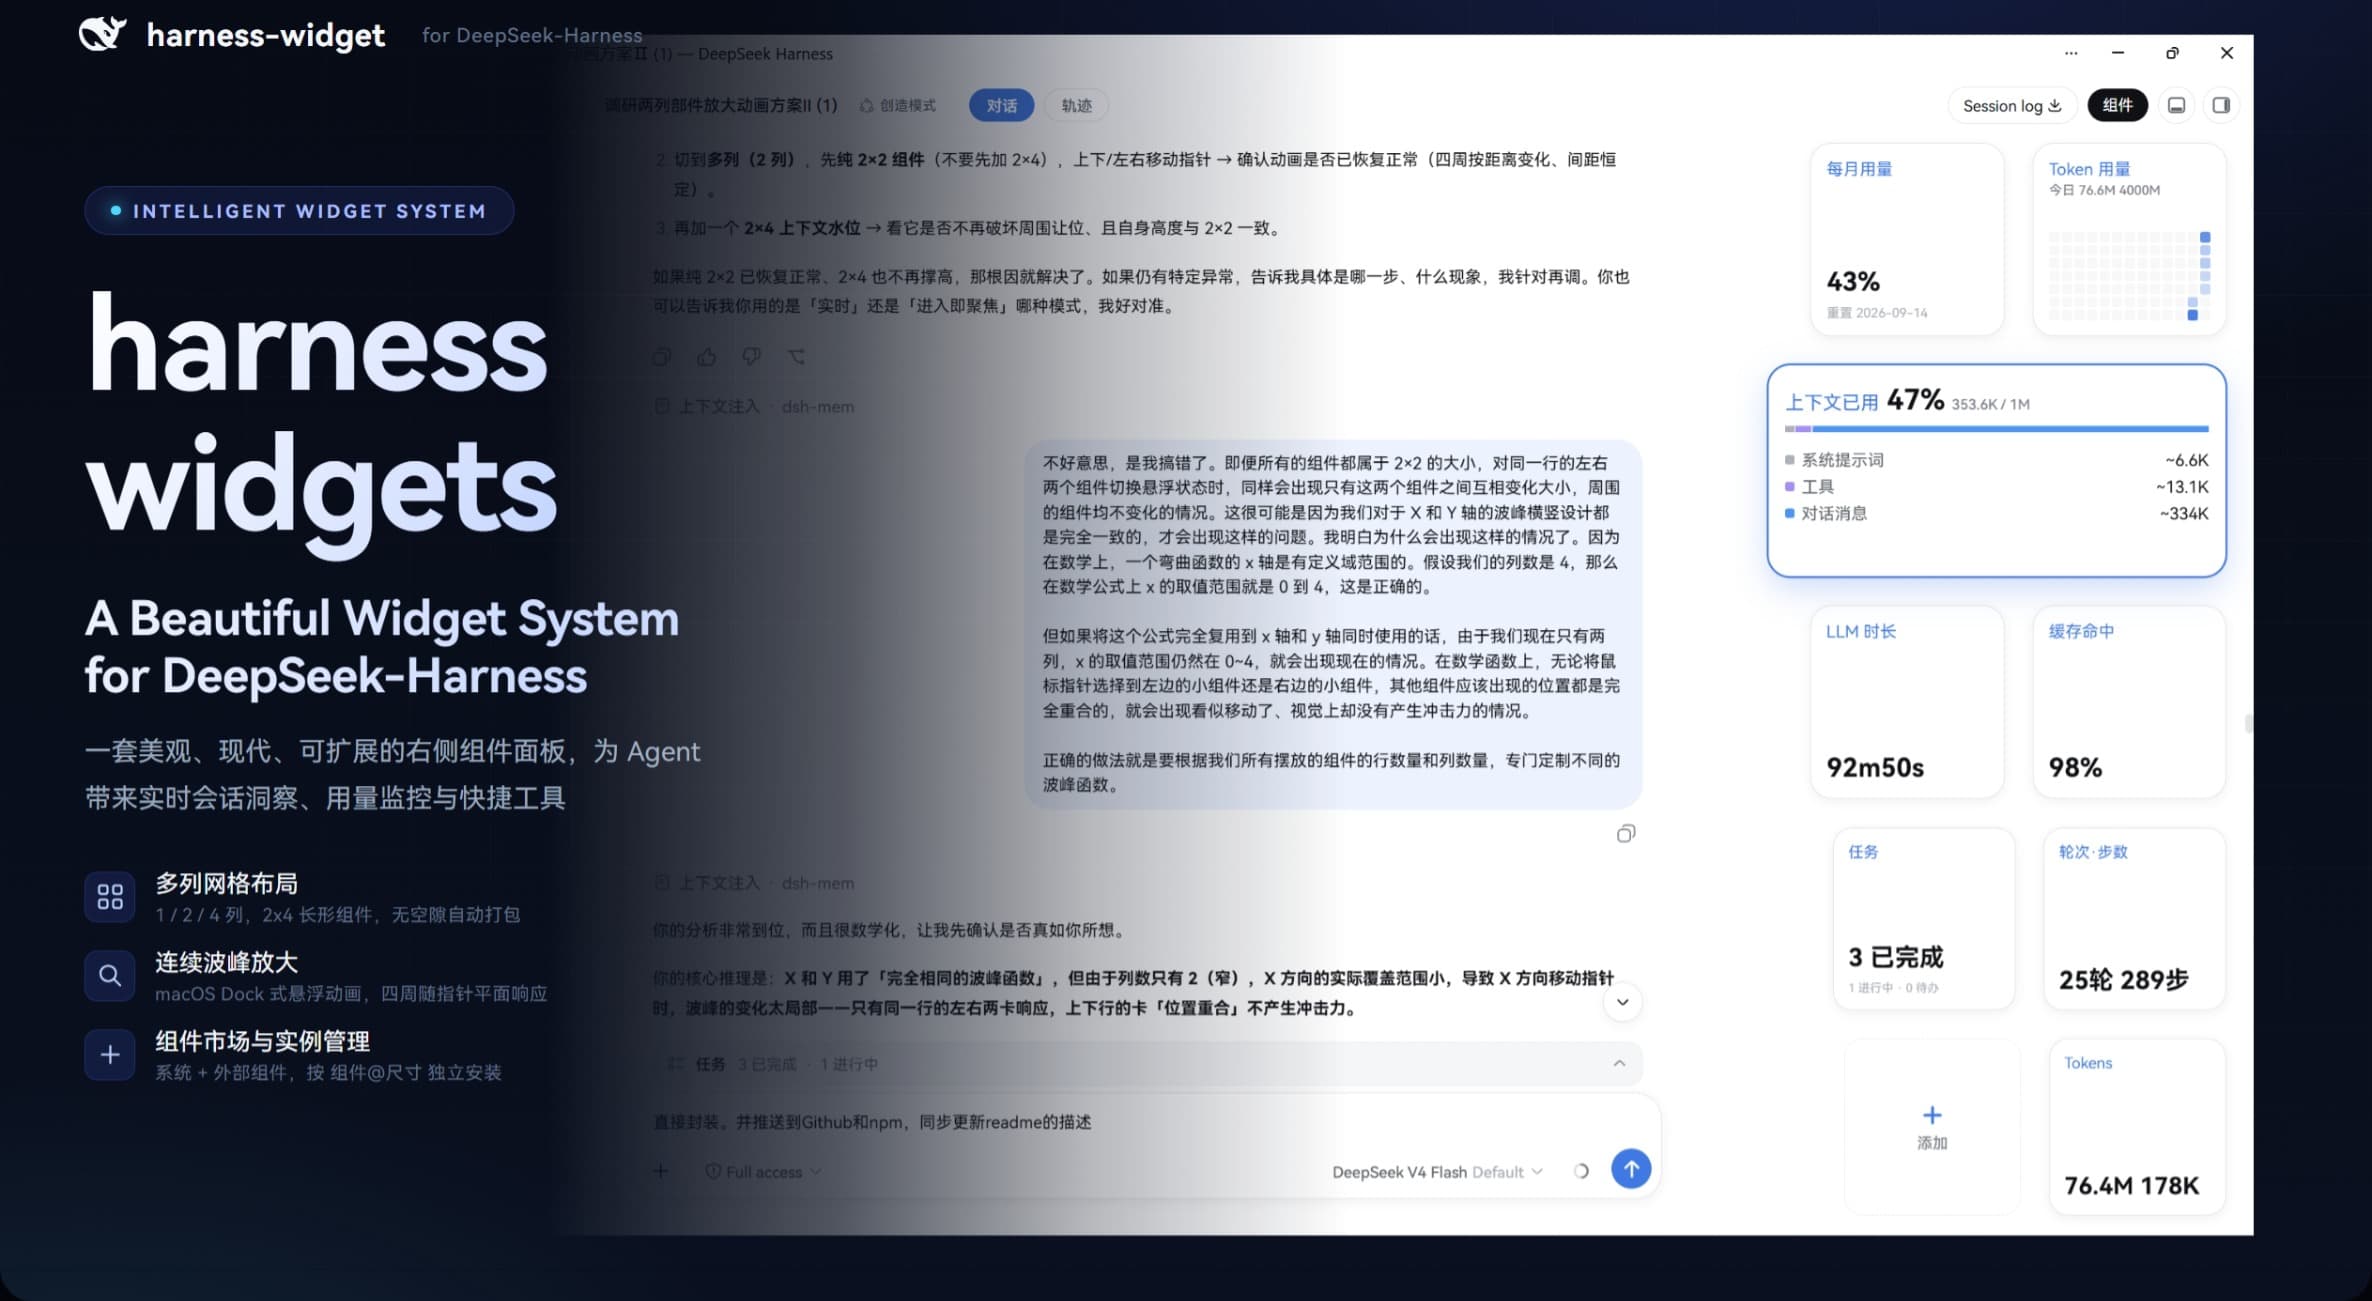This screenshot has height=1301, width=2372.
Task: Click the 重置 2026-09-14 reset date
Action: click(x=1877, y=313)
